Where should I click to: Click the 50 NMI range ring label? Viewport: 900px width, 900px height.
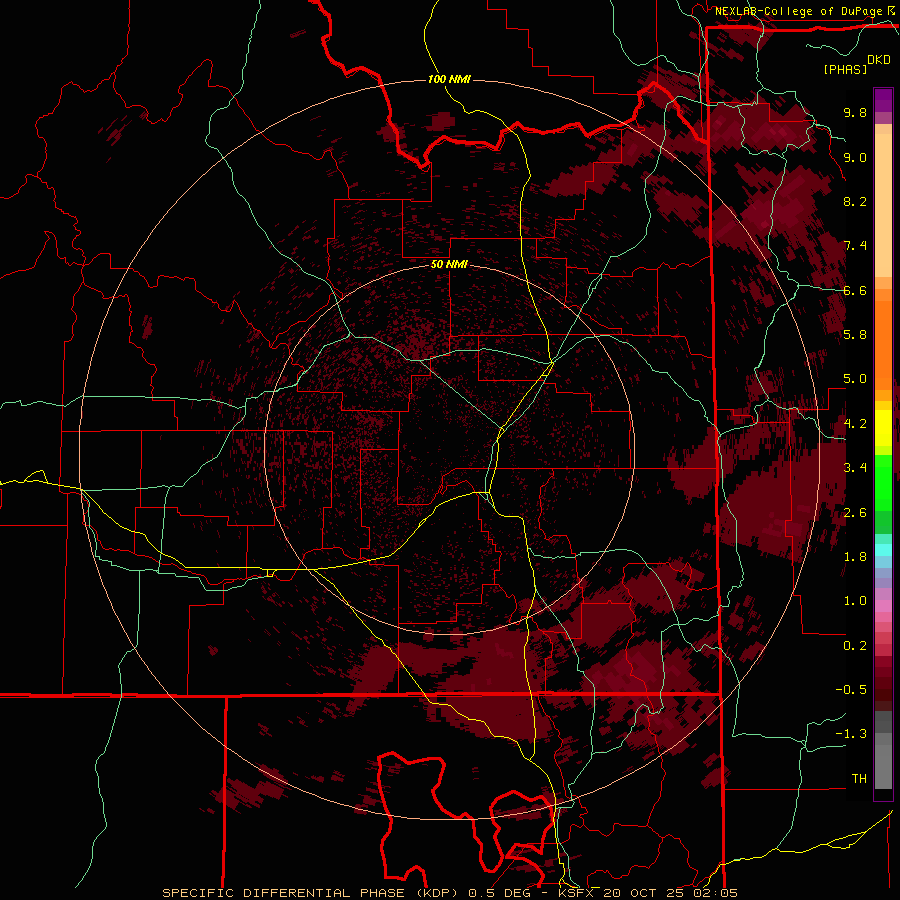point(449,264)
